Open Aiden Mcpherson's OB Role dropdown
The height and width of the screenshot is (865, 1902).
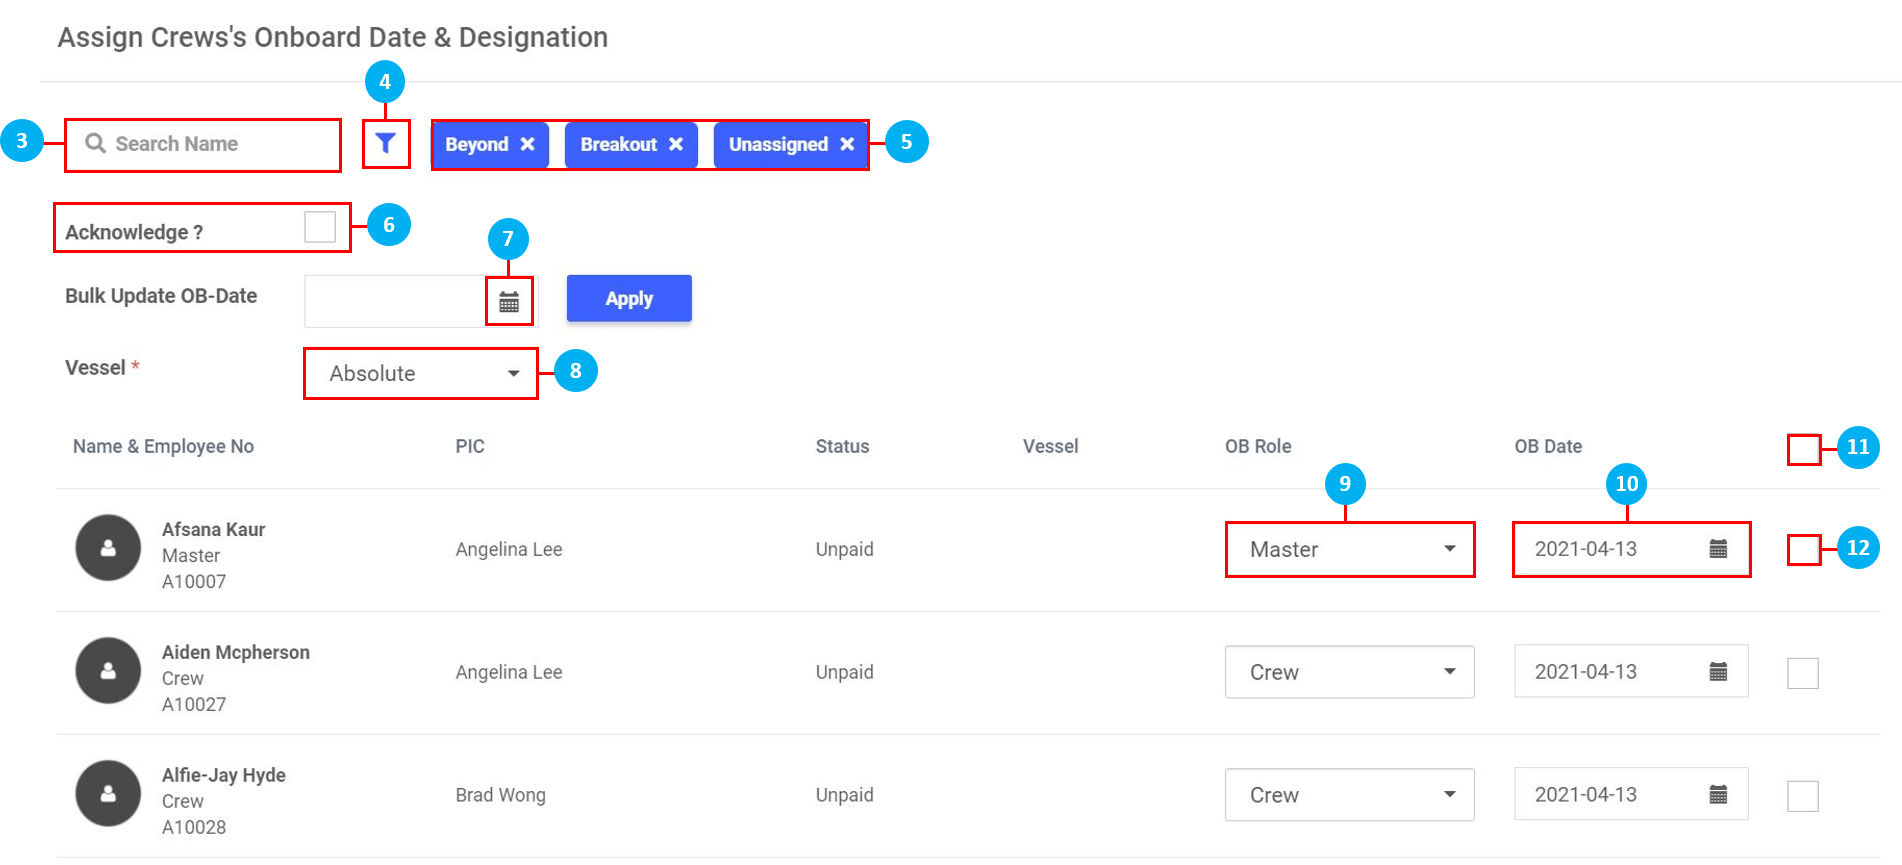pos(1349,672)
